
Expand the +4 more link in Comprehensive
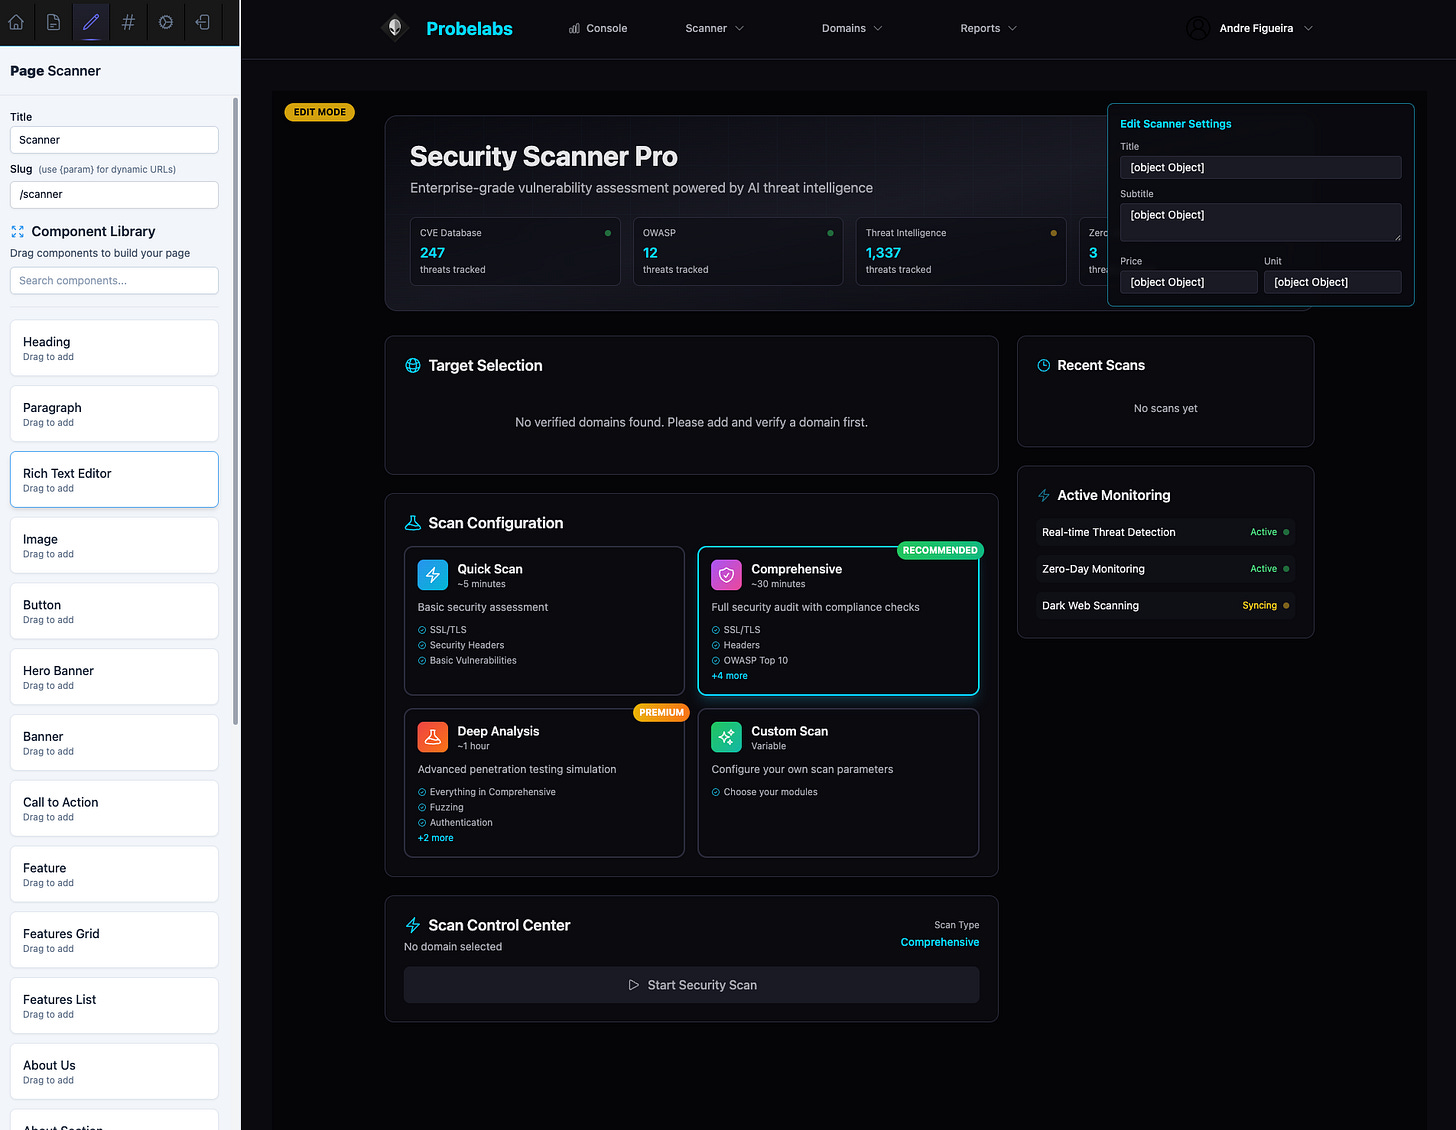coord(730,676)
